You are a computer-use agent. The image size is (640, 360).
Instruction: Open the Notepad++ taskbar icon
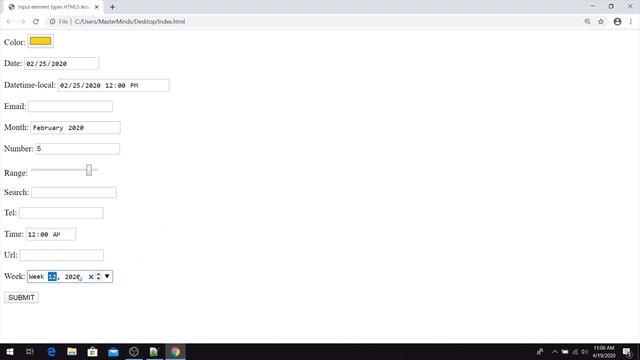tap(154, 351)
